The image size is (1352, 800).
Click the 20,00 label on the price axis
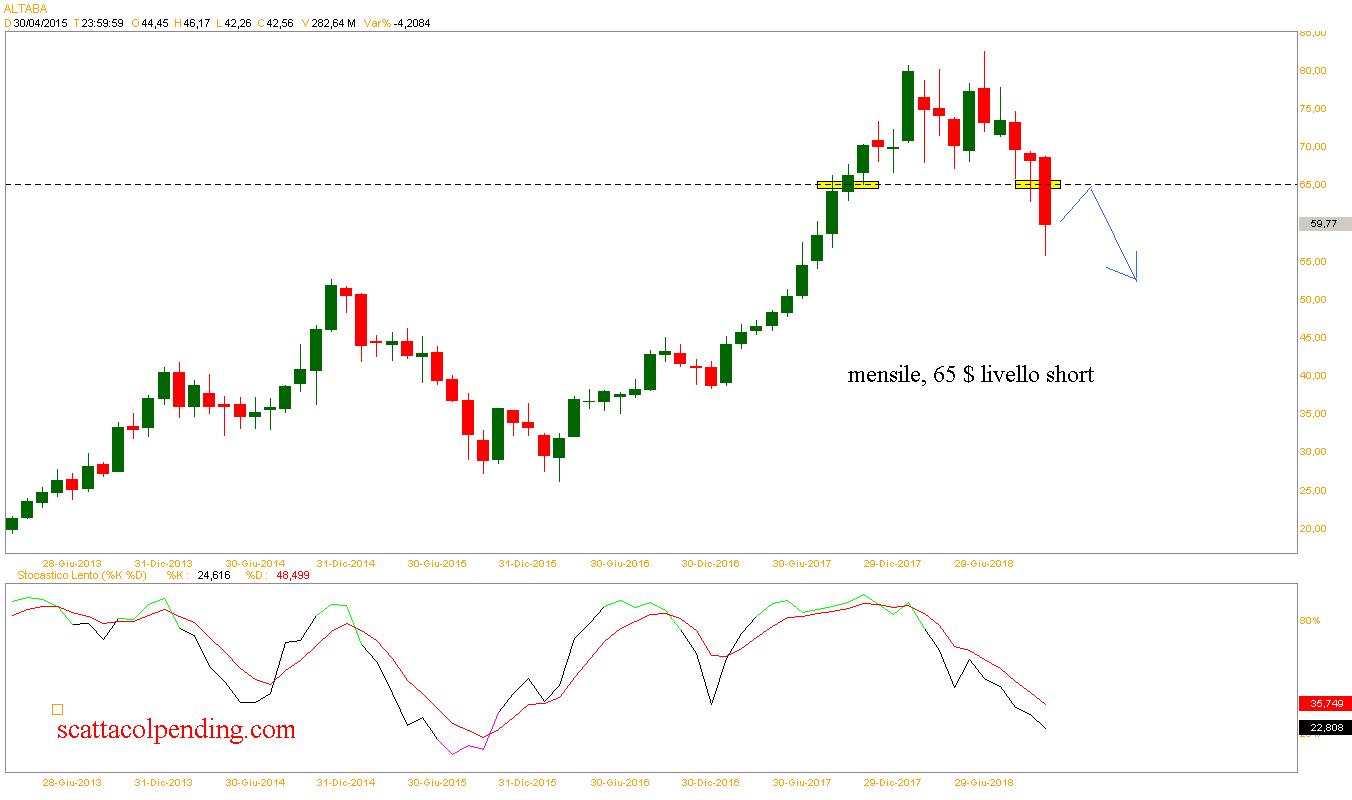click(1312, 528)
